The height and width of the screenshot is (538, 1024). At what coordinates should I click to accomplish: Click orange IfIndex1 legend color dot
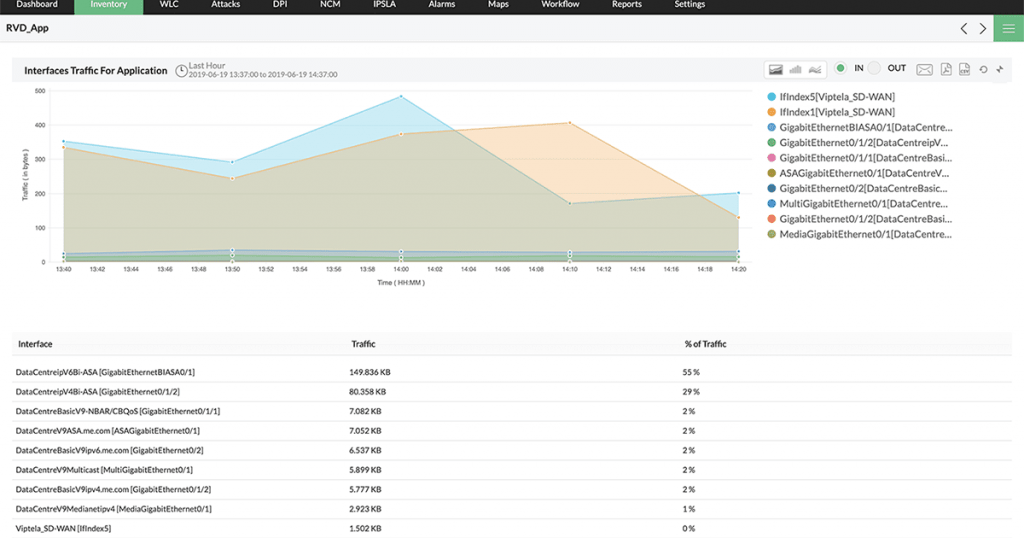771,113
